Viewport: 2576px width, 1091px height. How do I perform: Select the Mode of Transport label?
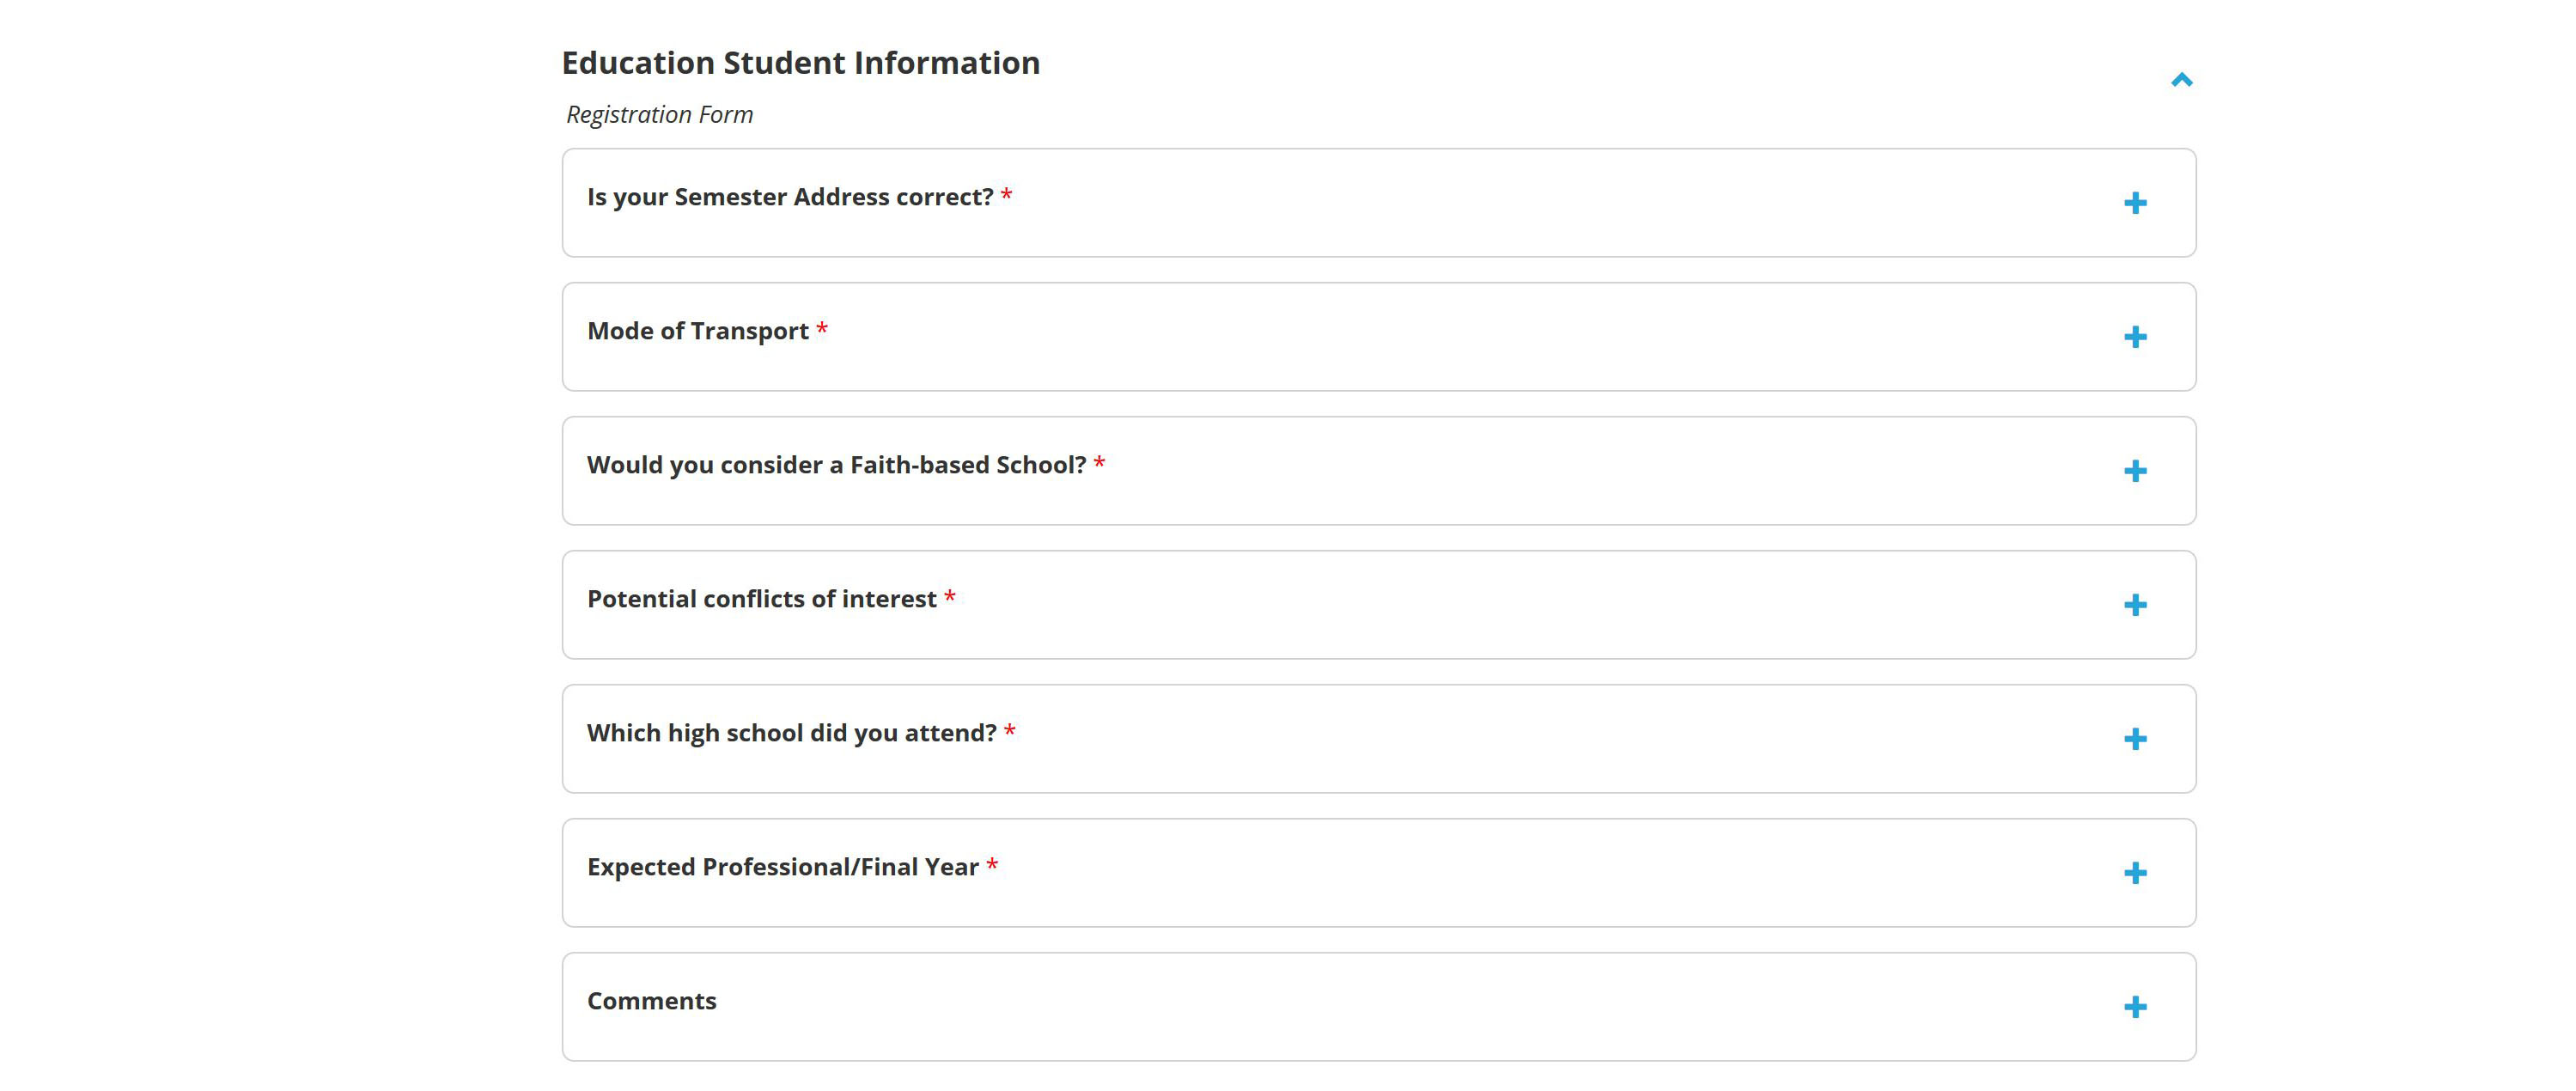click(698, 331)
